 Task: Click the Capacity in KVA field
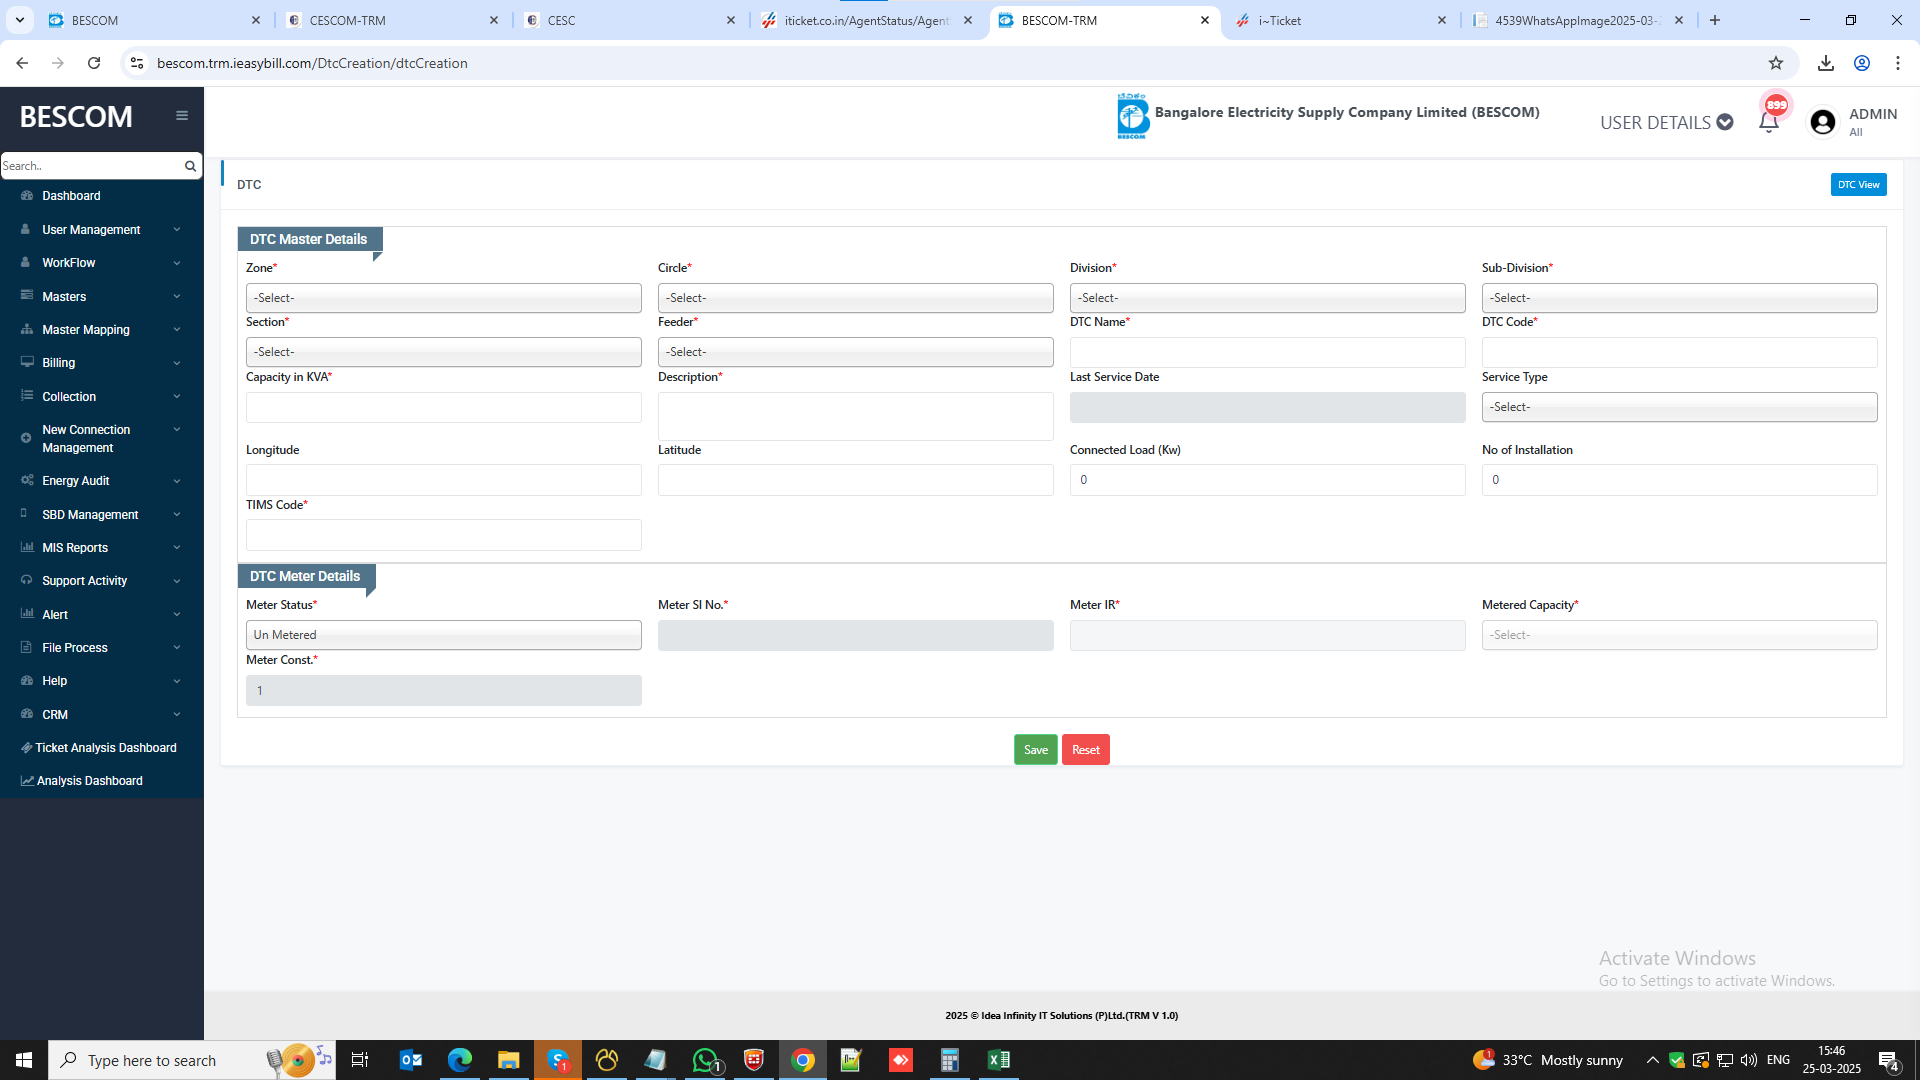444,407
